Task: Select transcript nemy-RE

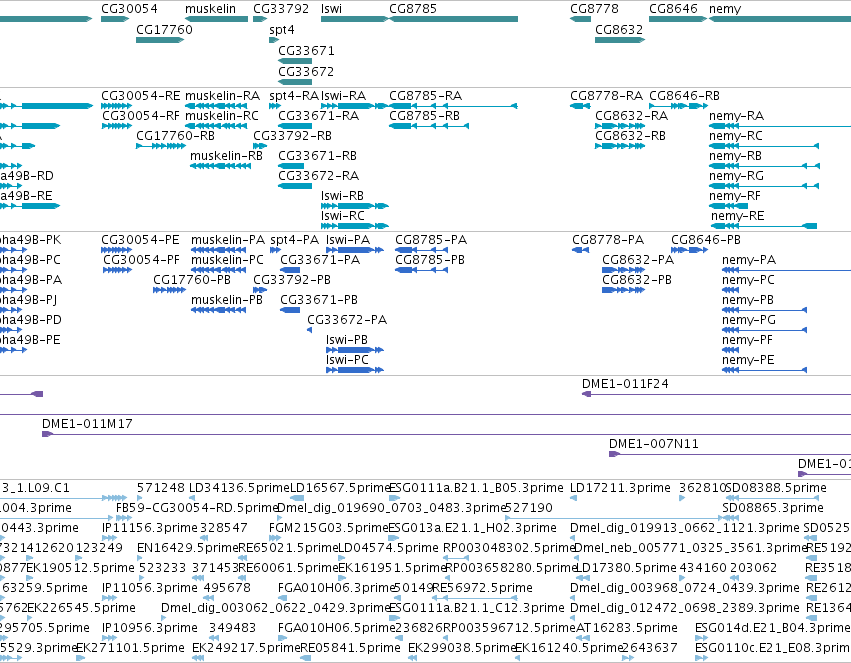Action: 737,217
